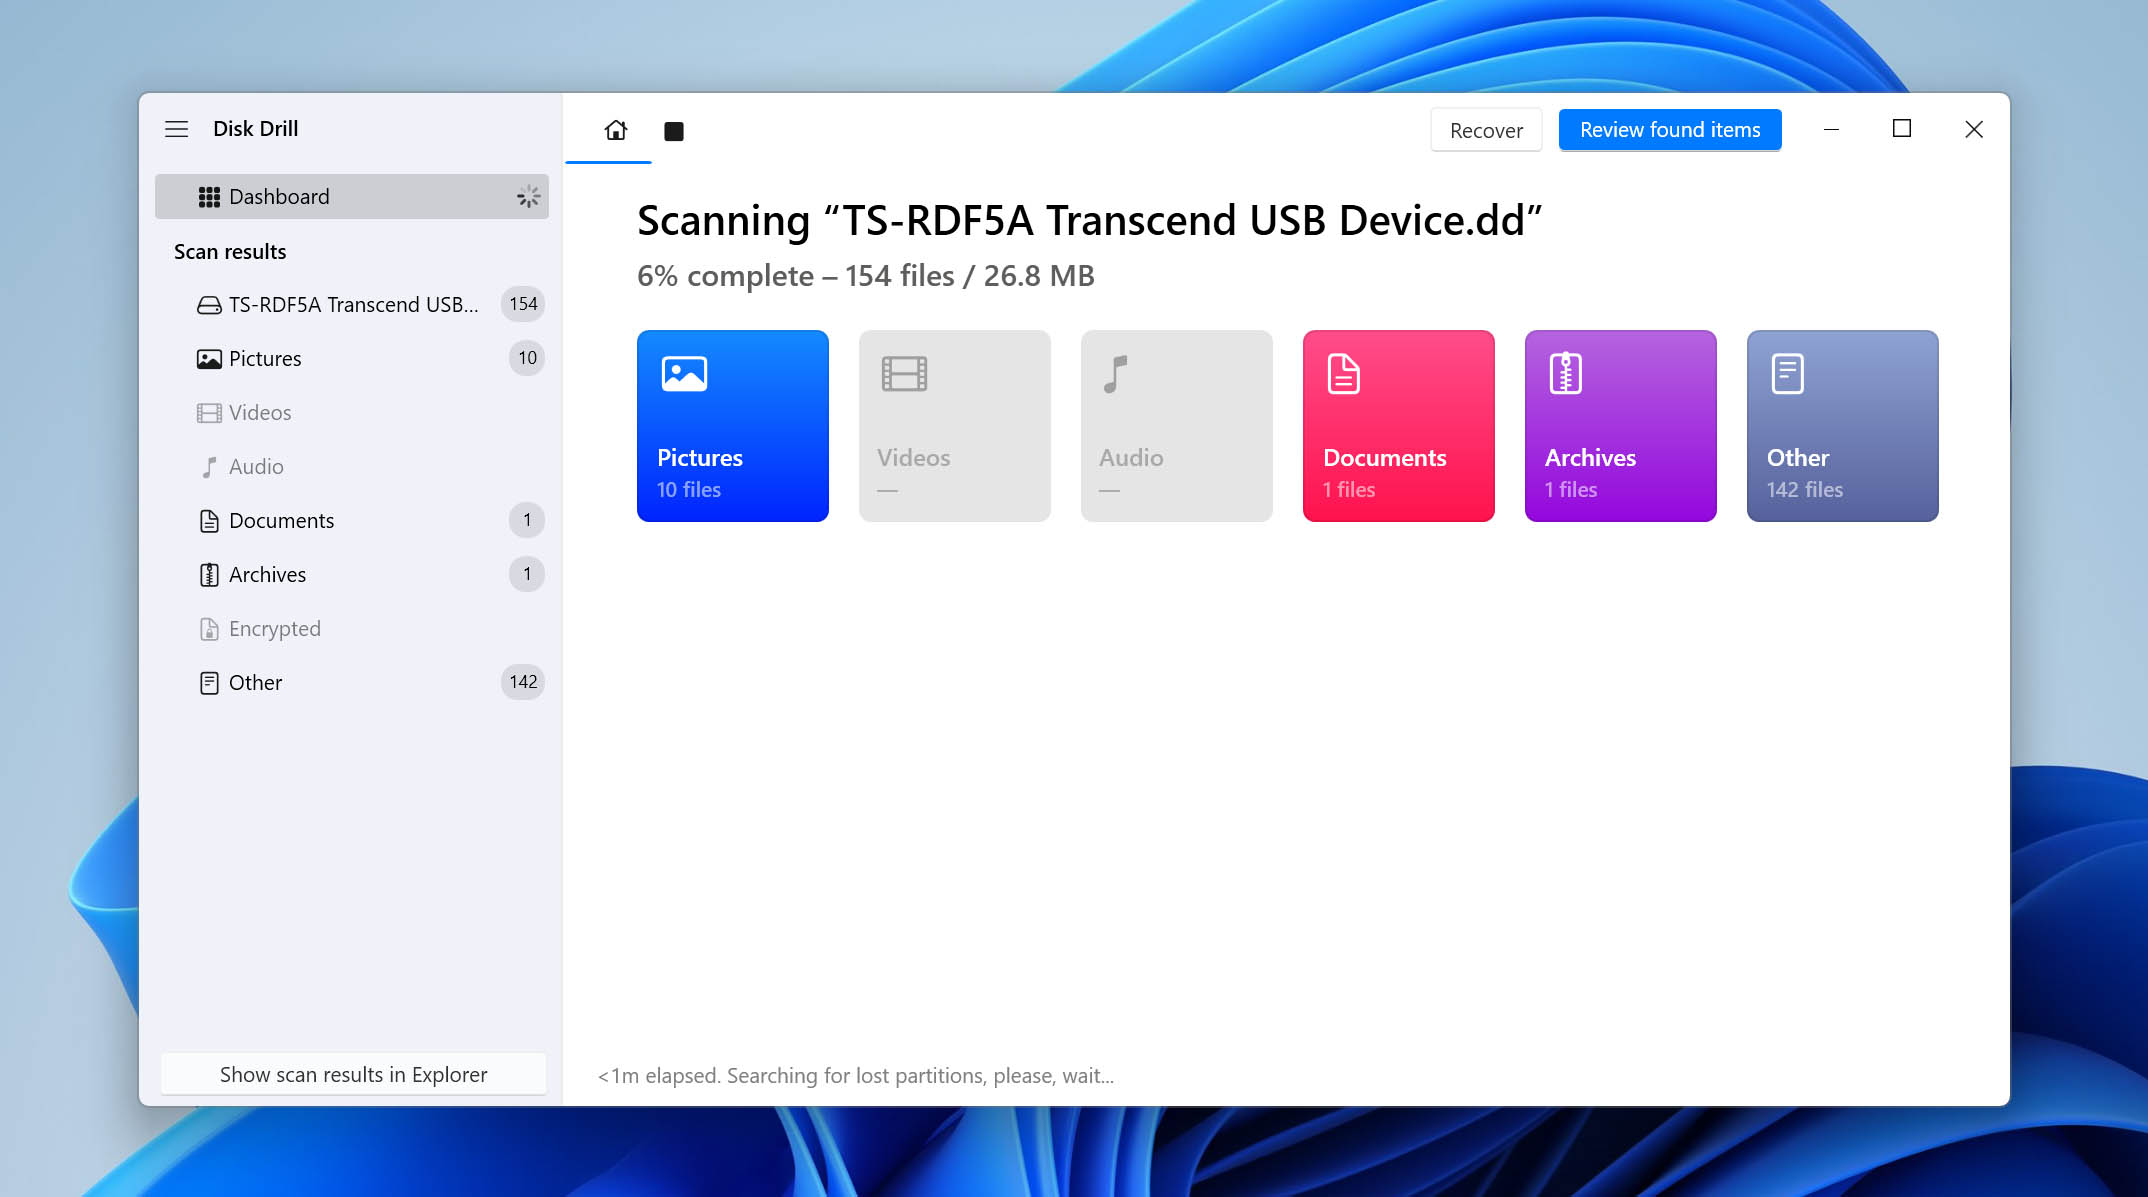Click the 142 count badge beside Other

click(x=523, y=682)
